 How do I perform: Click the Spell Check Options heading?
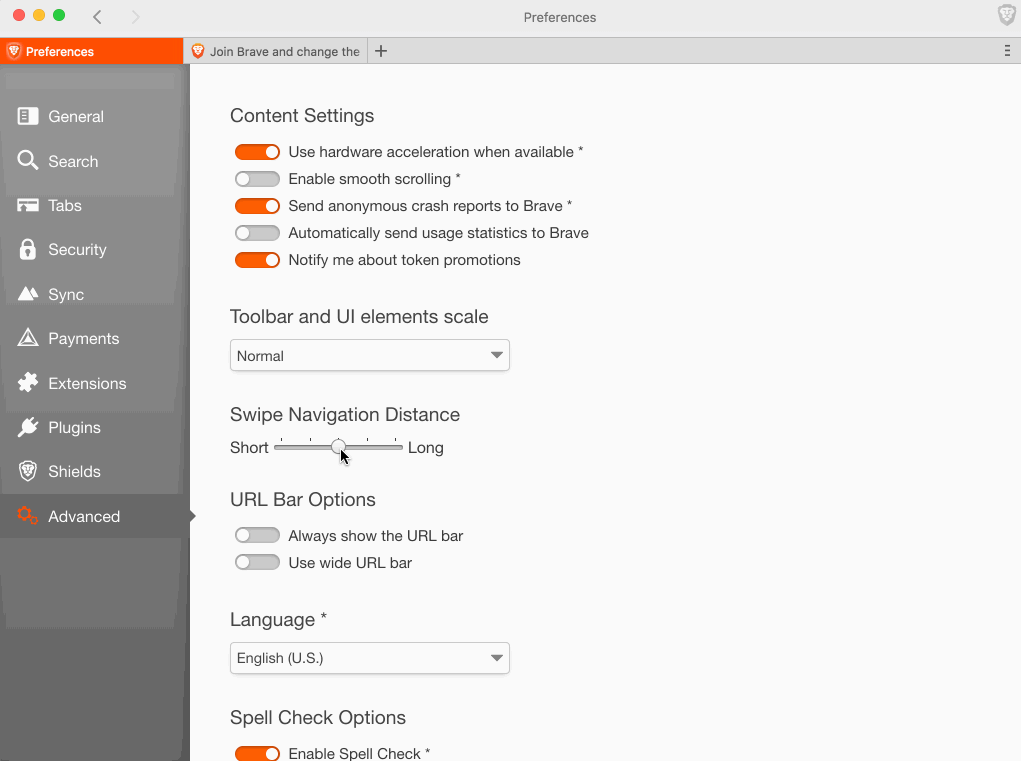318,717
